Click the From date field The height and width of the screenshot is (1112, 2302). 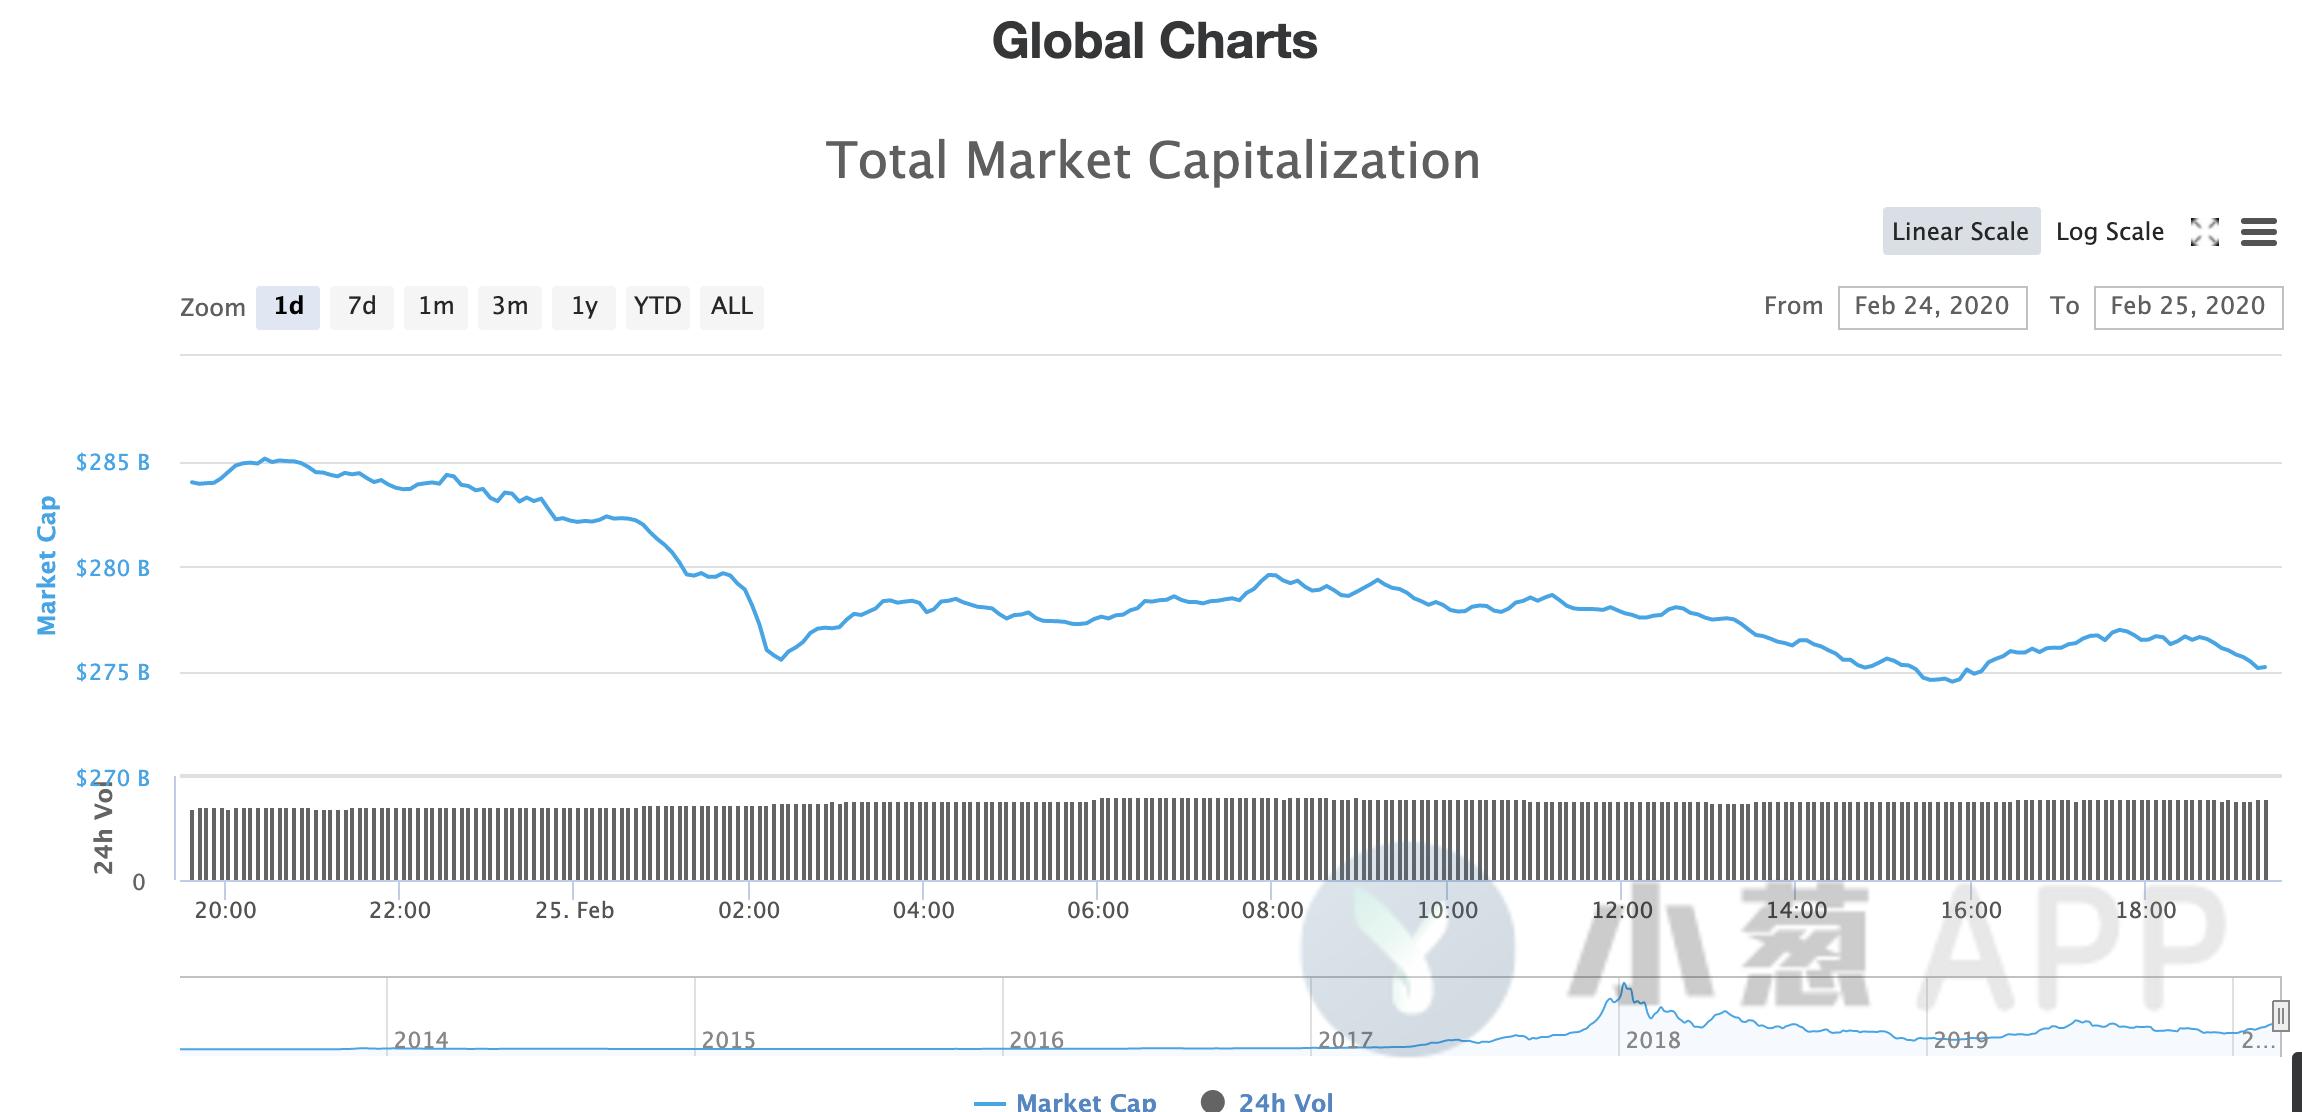coord(1932,306)
